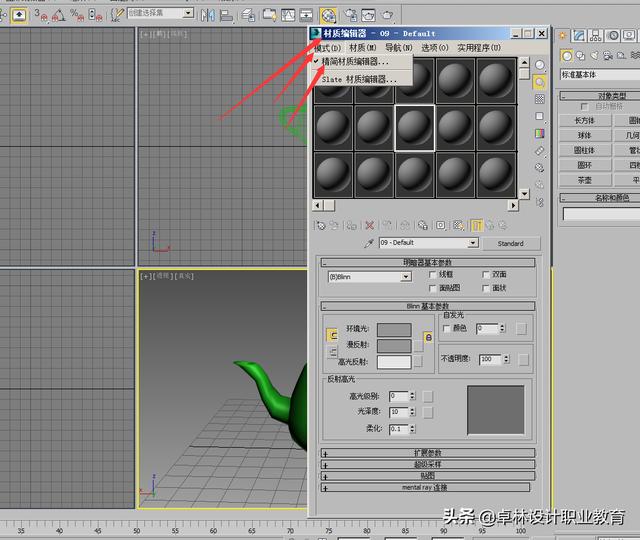
Task: Toggle Show Shaded Material in Viewport icon
Action: click(458, 225)
